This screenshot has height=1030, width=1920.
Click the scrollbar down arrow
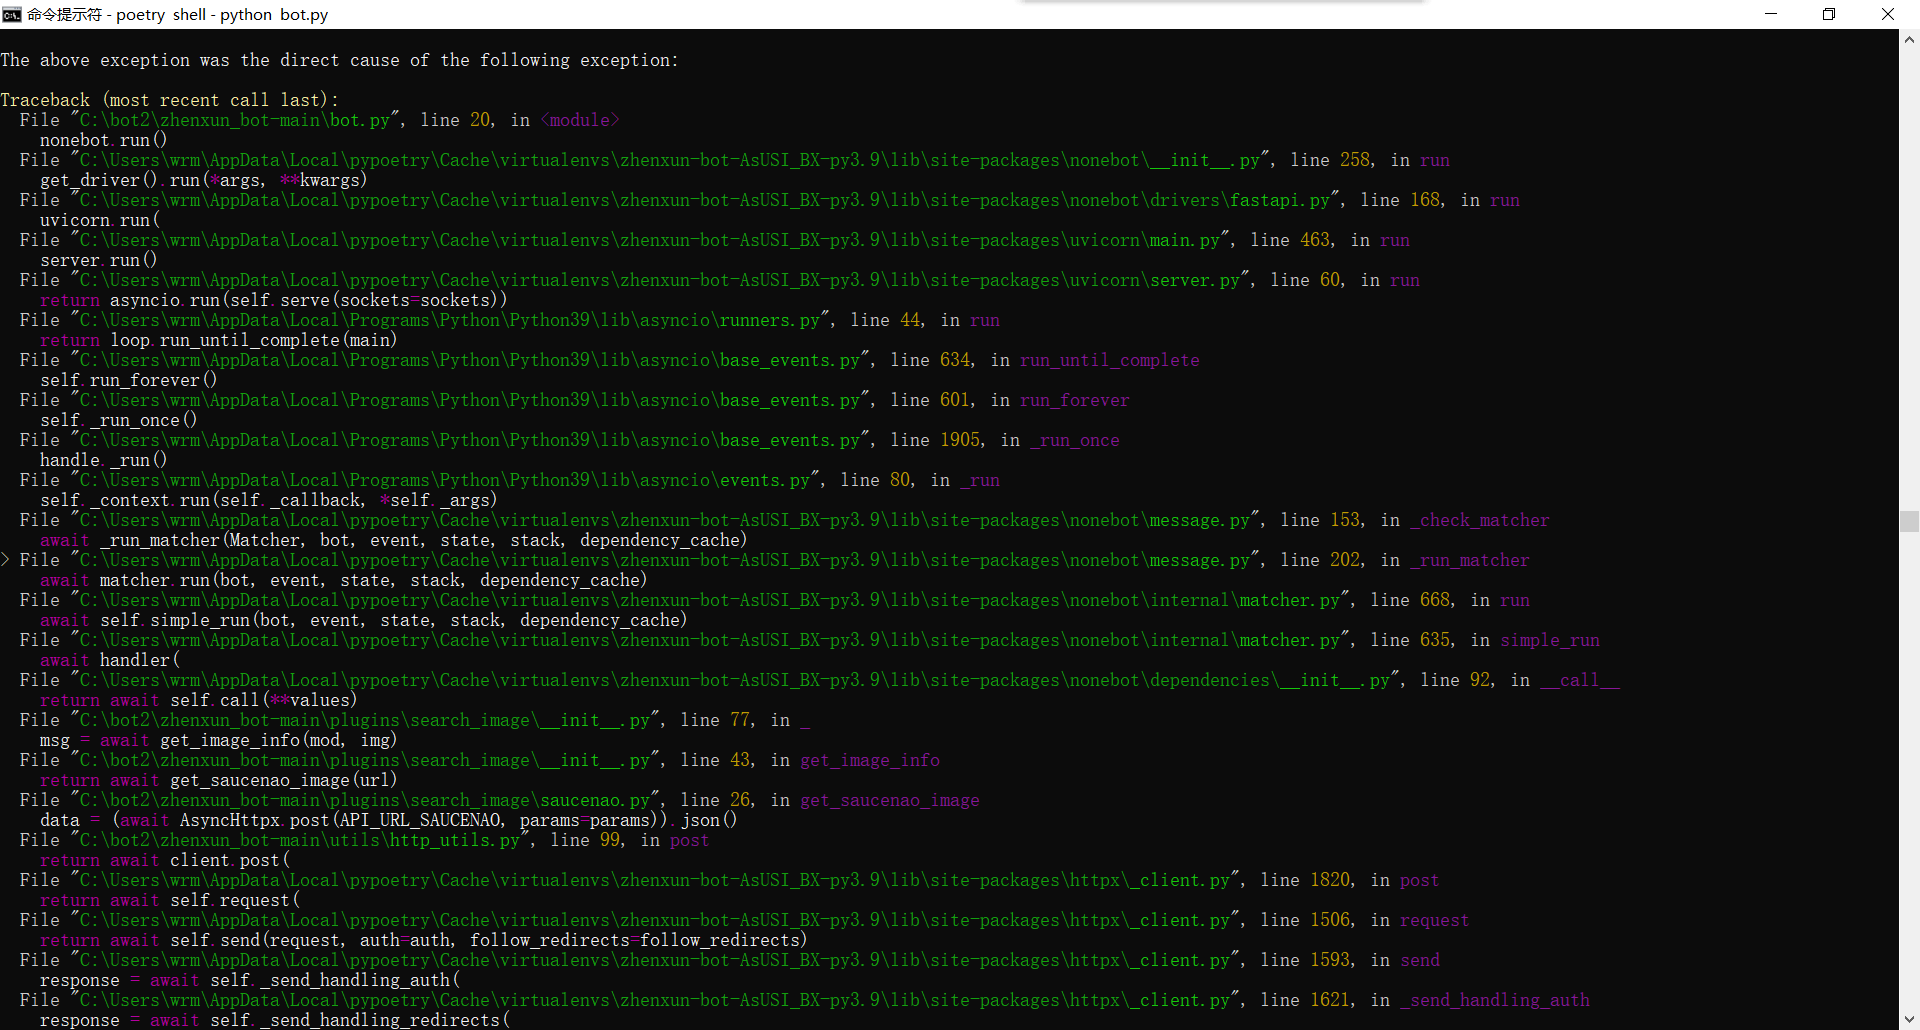1909,1019
